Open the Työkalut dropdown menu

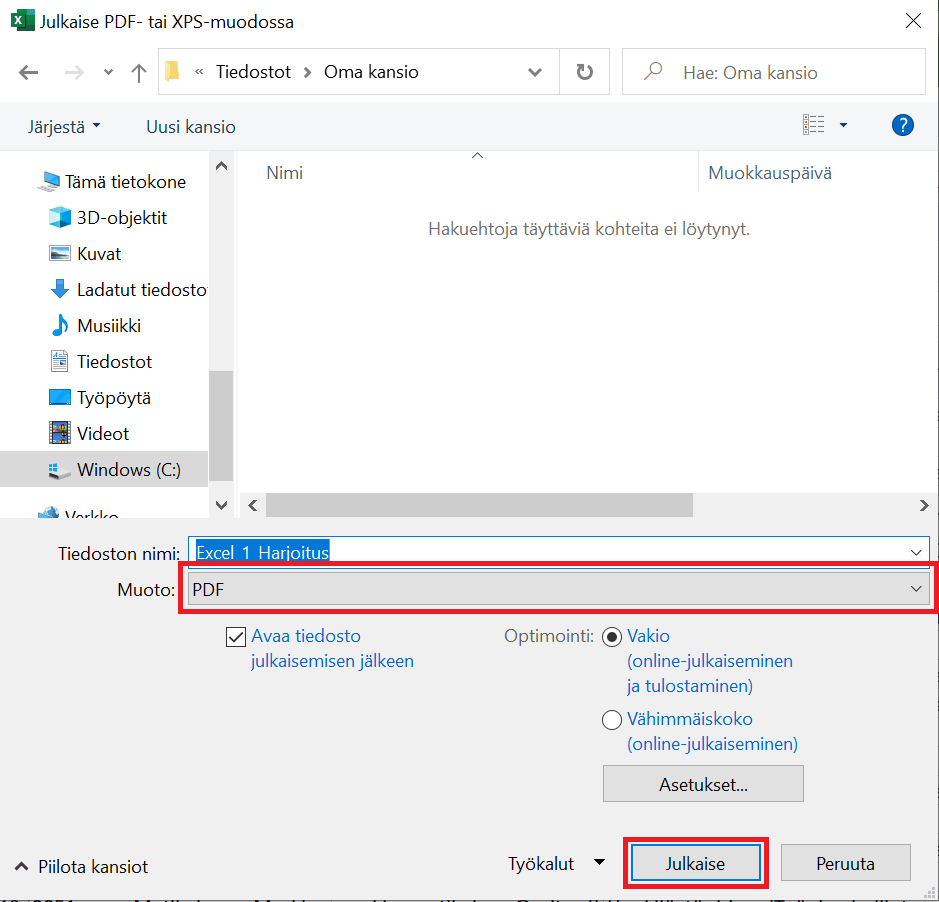click(x=556, y=864)
